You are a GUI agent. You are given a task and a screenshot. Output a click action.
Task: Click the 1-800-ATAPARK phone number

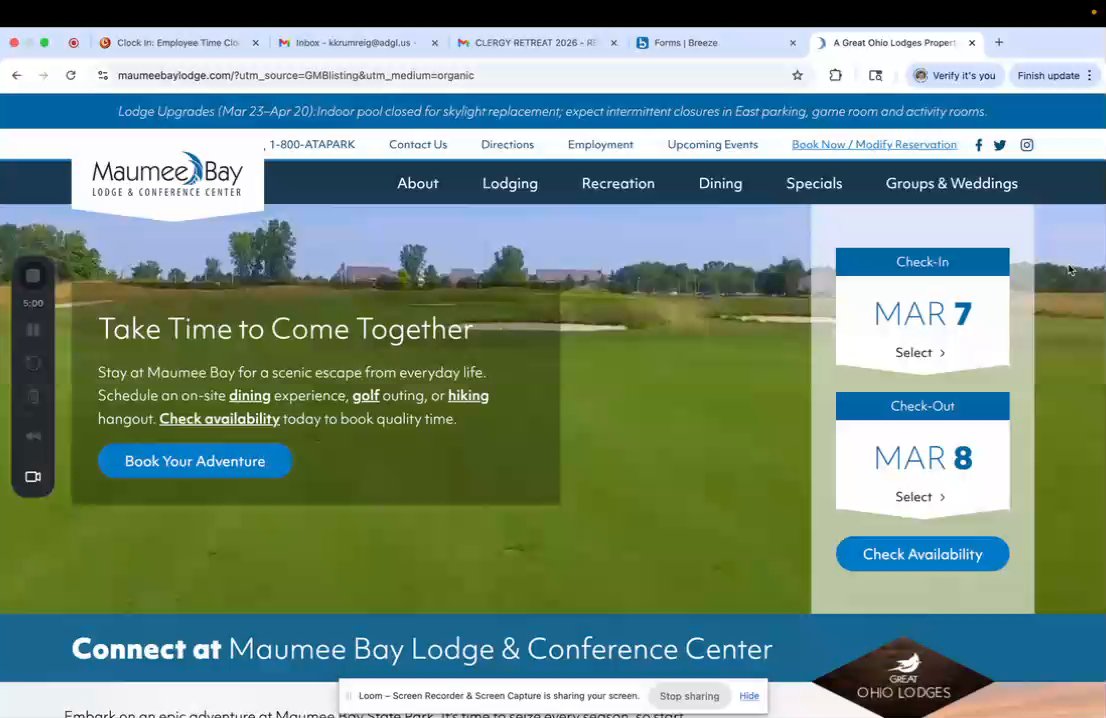312,145
